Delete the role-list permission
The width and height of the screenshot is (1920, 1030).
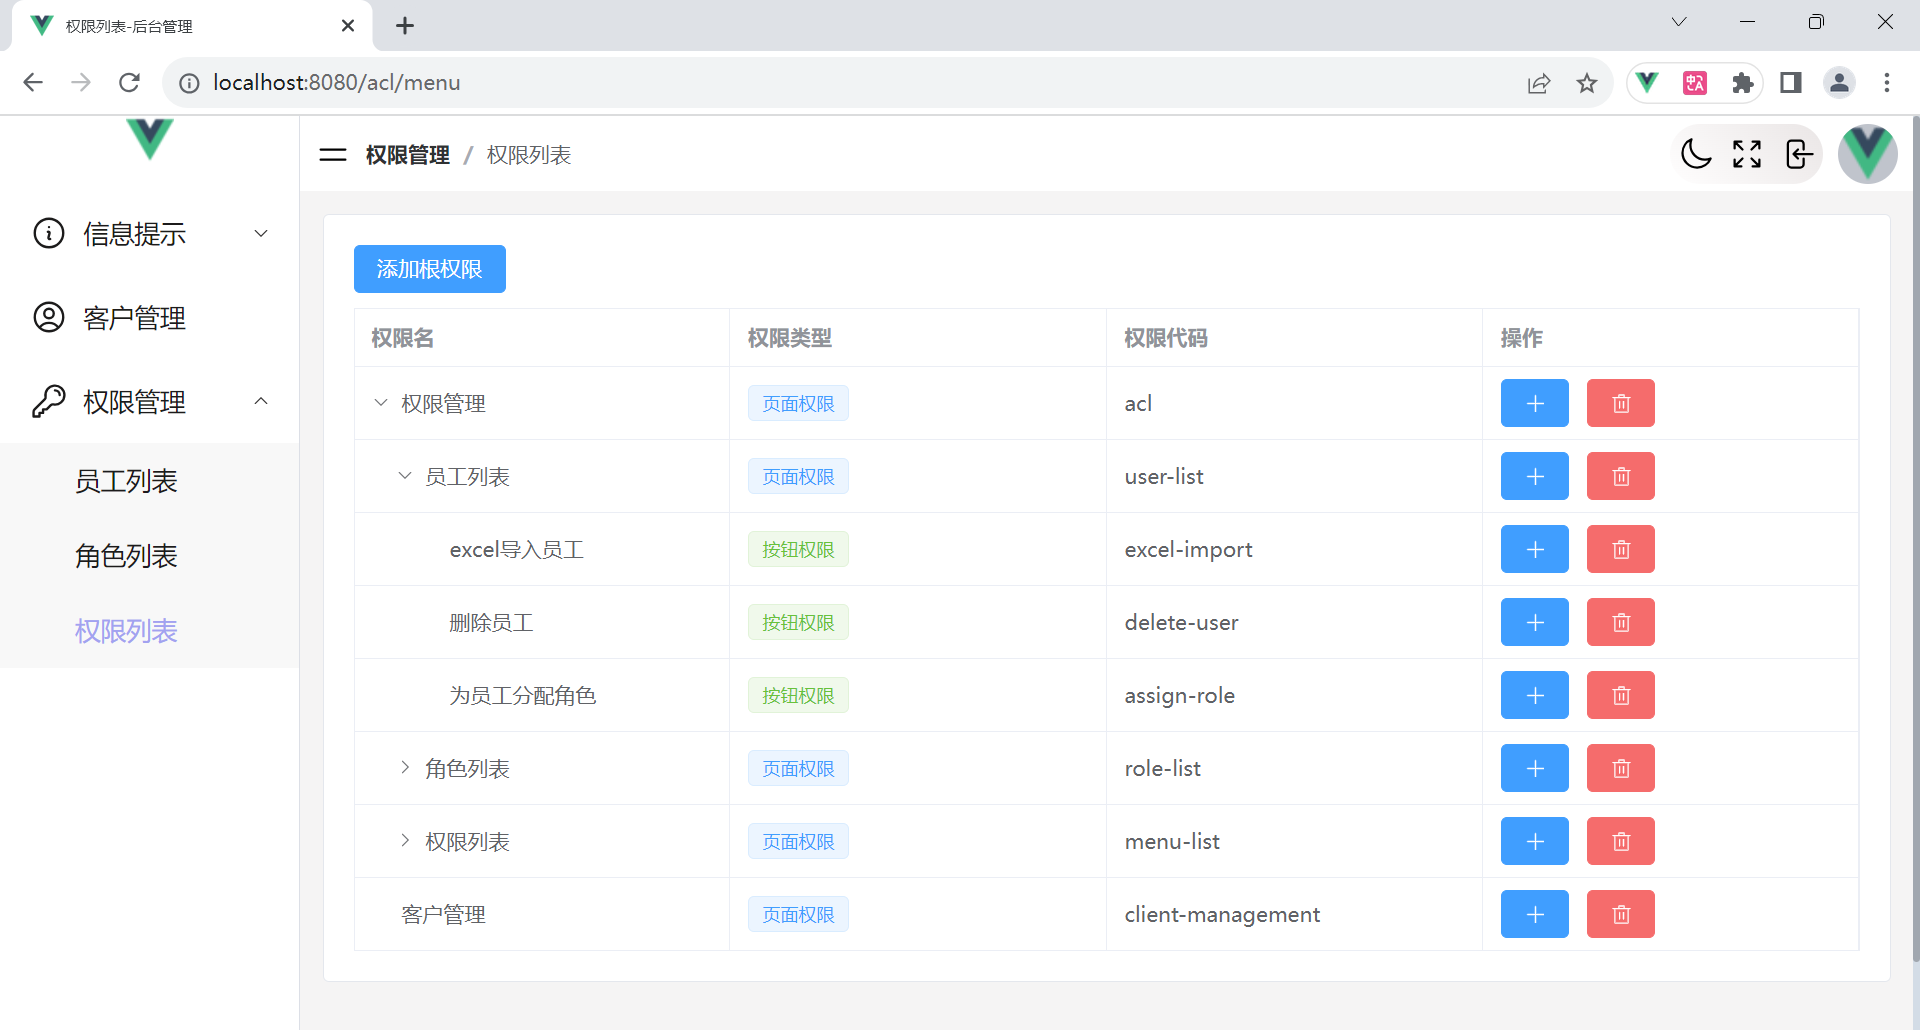tap(1621, 768)
